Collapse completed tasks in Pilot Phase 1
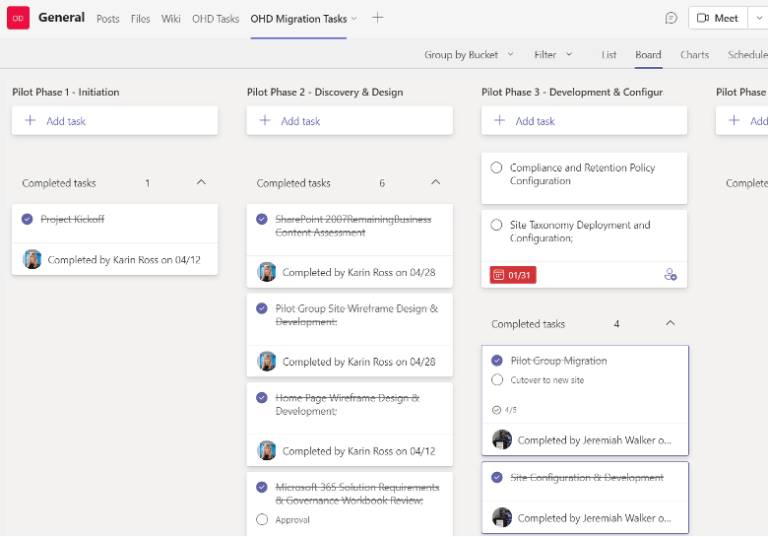Viewport: 768px width, 537px height. coord(201,182)
